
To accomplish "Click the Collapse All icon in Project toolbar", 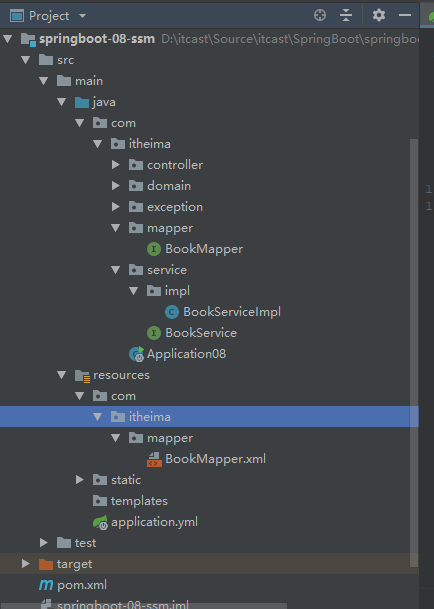I will (x=345, y=16).
